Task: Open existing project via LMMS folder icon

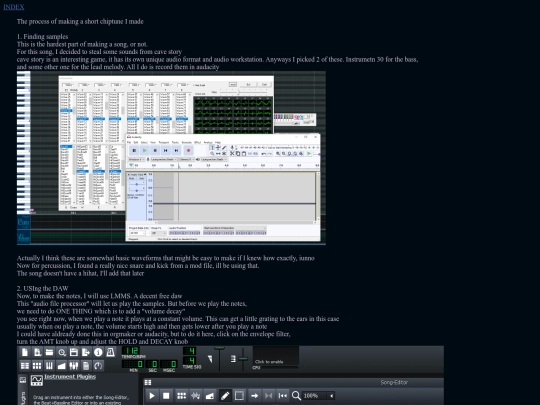Action: point(50,352)
